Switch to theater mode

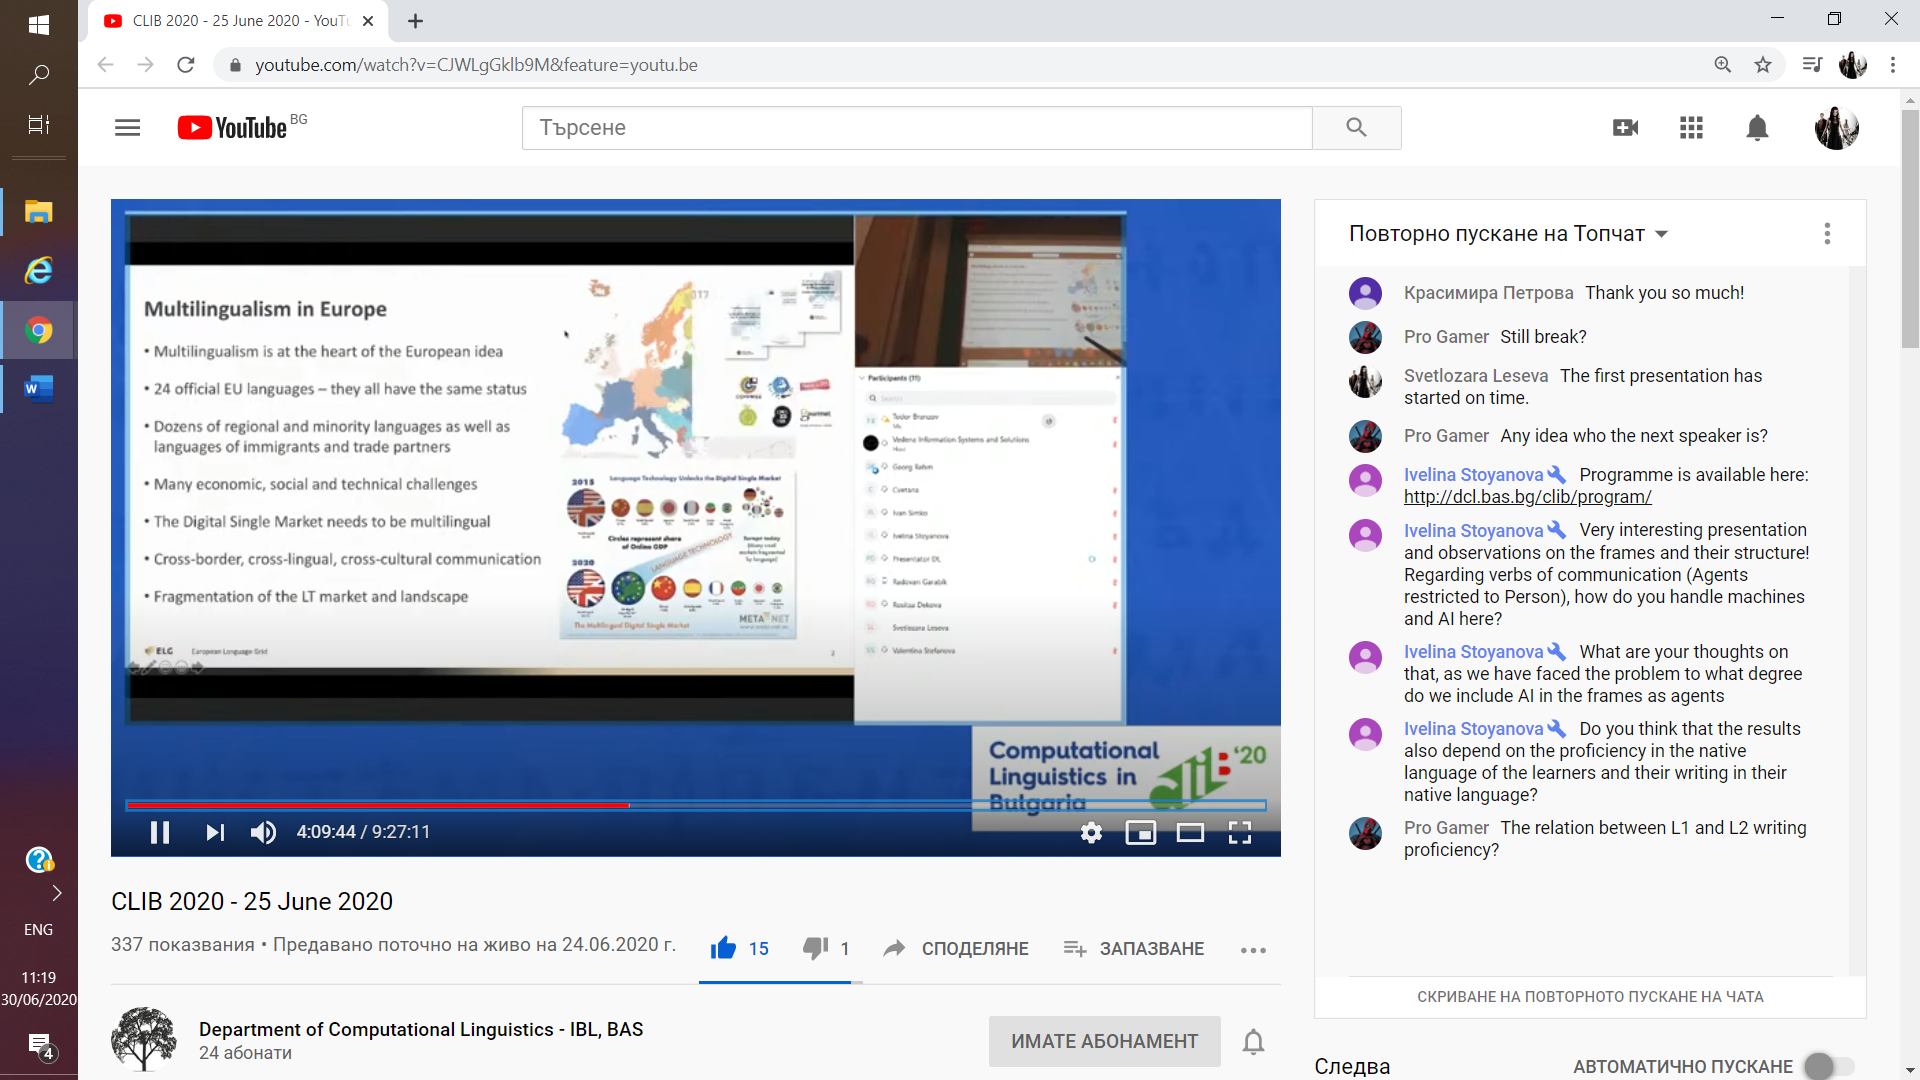1190,833
